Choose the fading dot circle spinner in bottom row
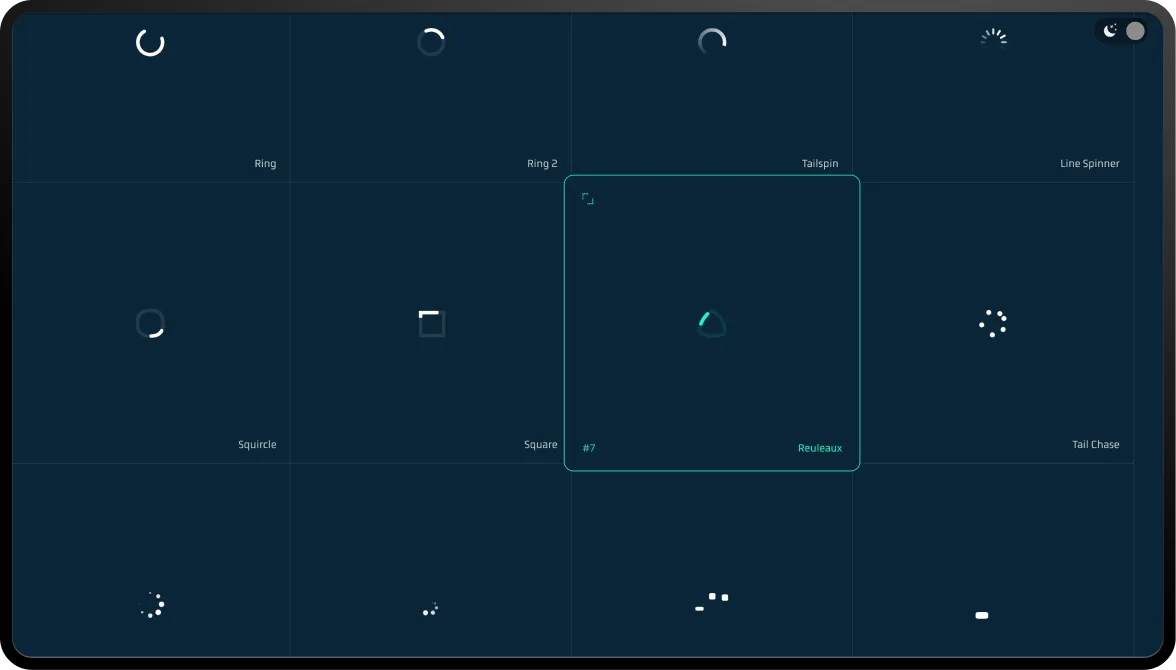This screenshot has height=670, width=1176. point(152,605)
